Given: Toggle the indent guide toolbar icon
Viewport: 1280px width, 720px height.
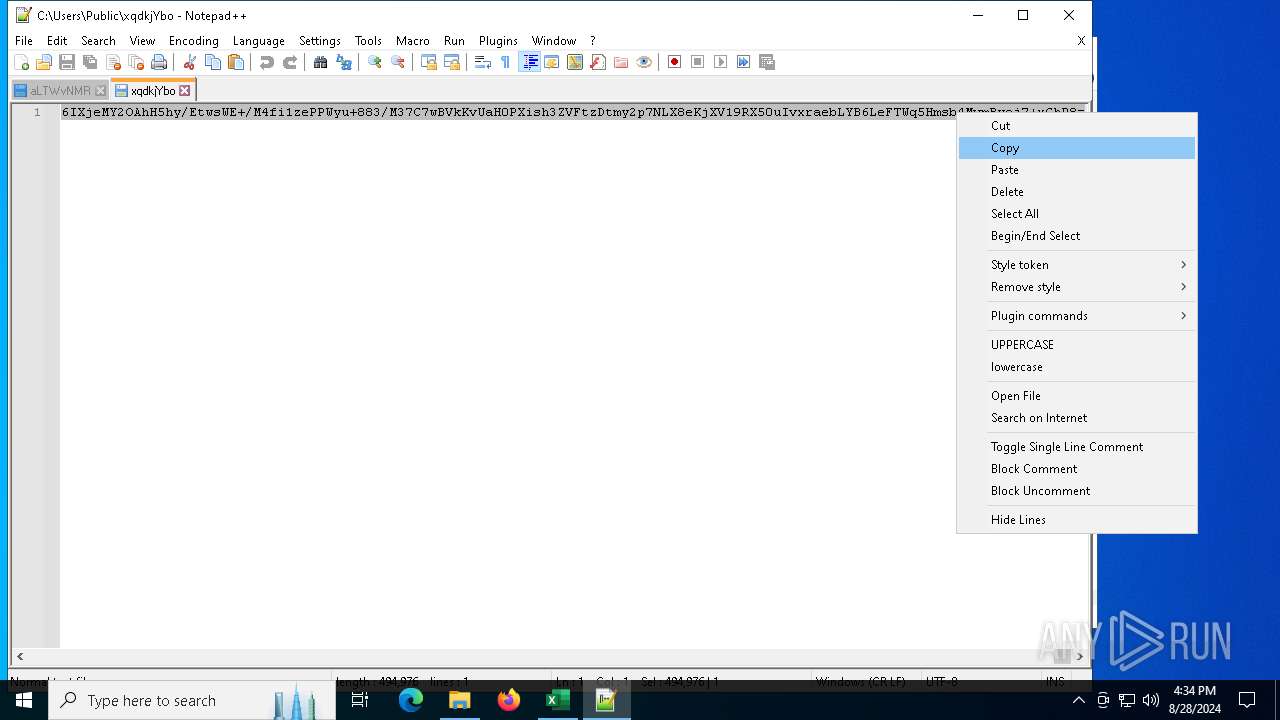Looking at the screenshot, I should tap(529, 62).
